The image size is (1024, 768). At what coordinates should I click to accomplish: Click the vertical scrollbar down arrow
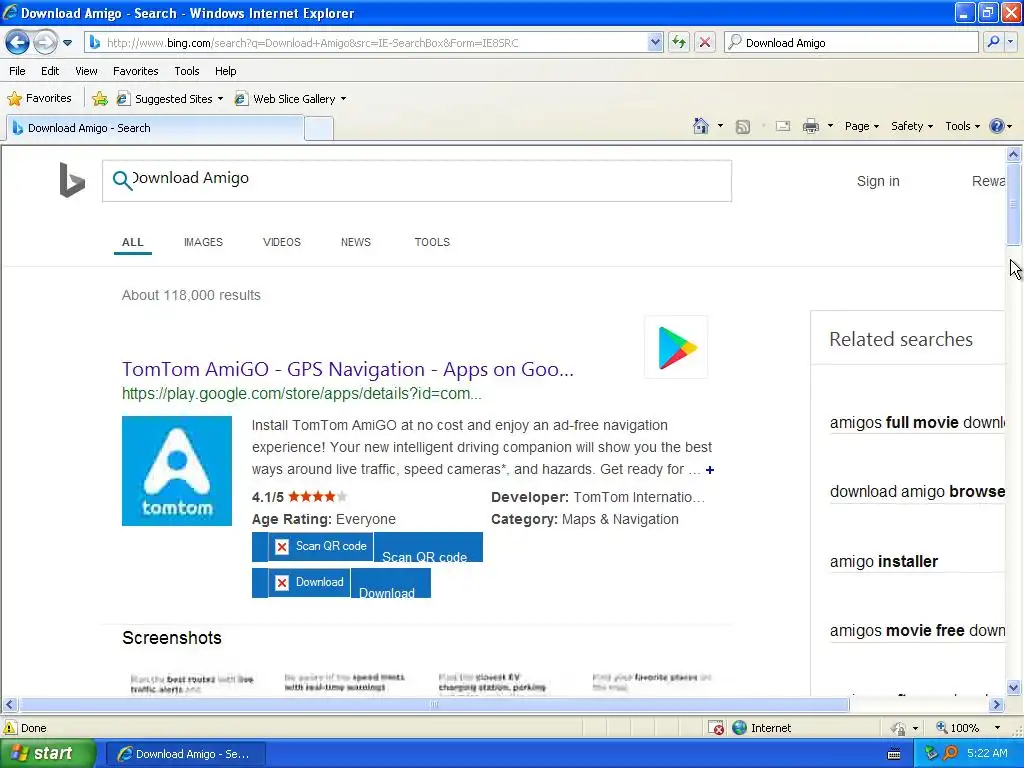(1014, 687)
